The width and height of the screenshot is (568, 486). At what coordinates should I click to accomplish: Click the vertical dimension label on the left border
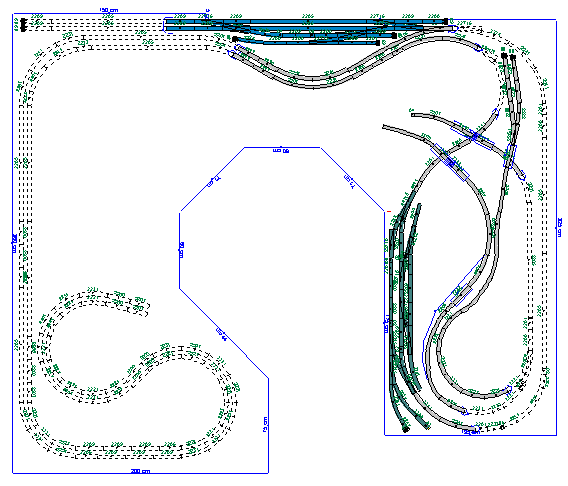click(14, 243)
